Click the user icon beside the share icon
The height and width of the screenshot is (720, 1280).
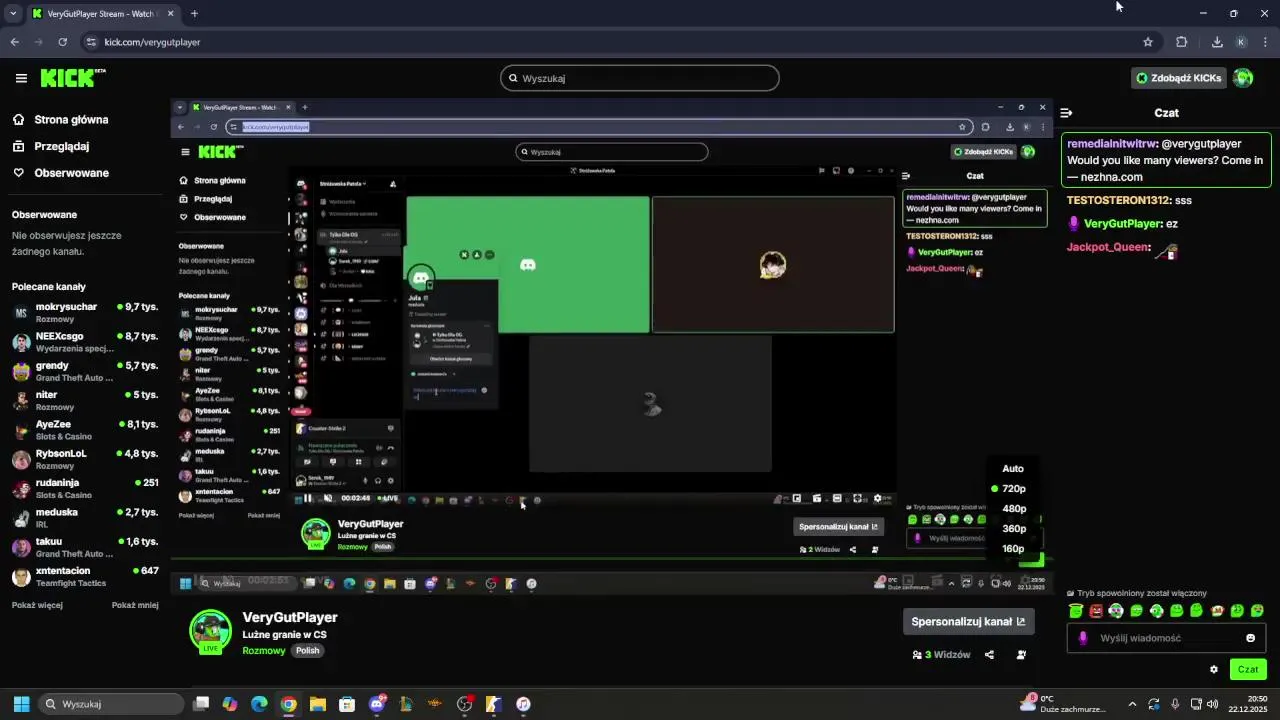tap(1021, 655)
